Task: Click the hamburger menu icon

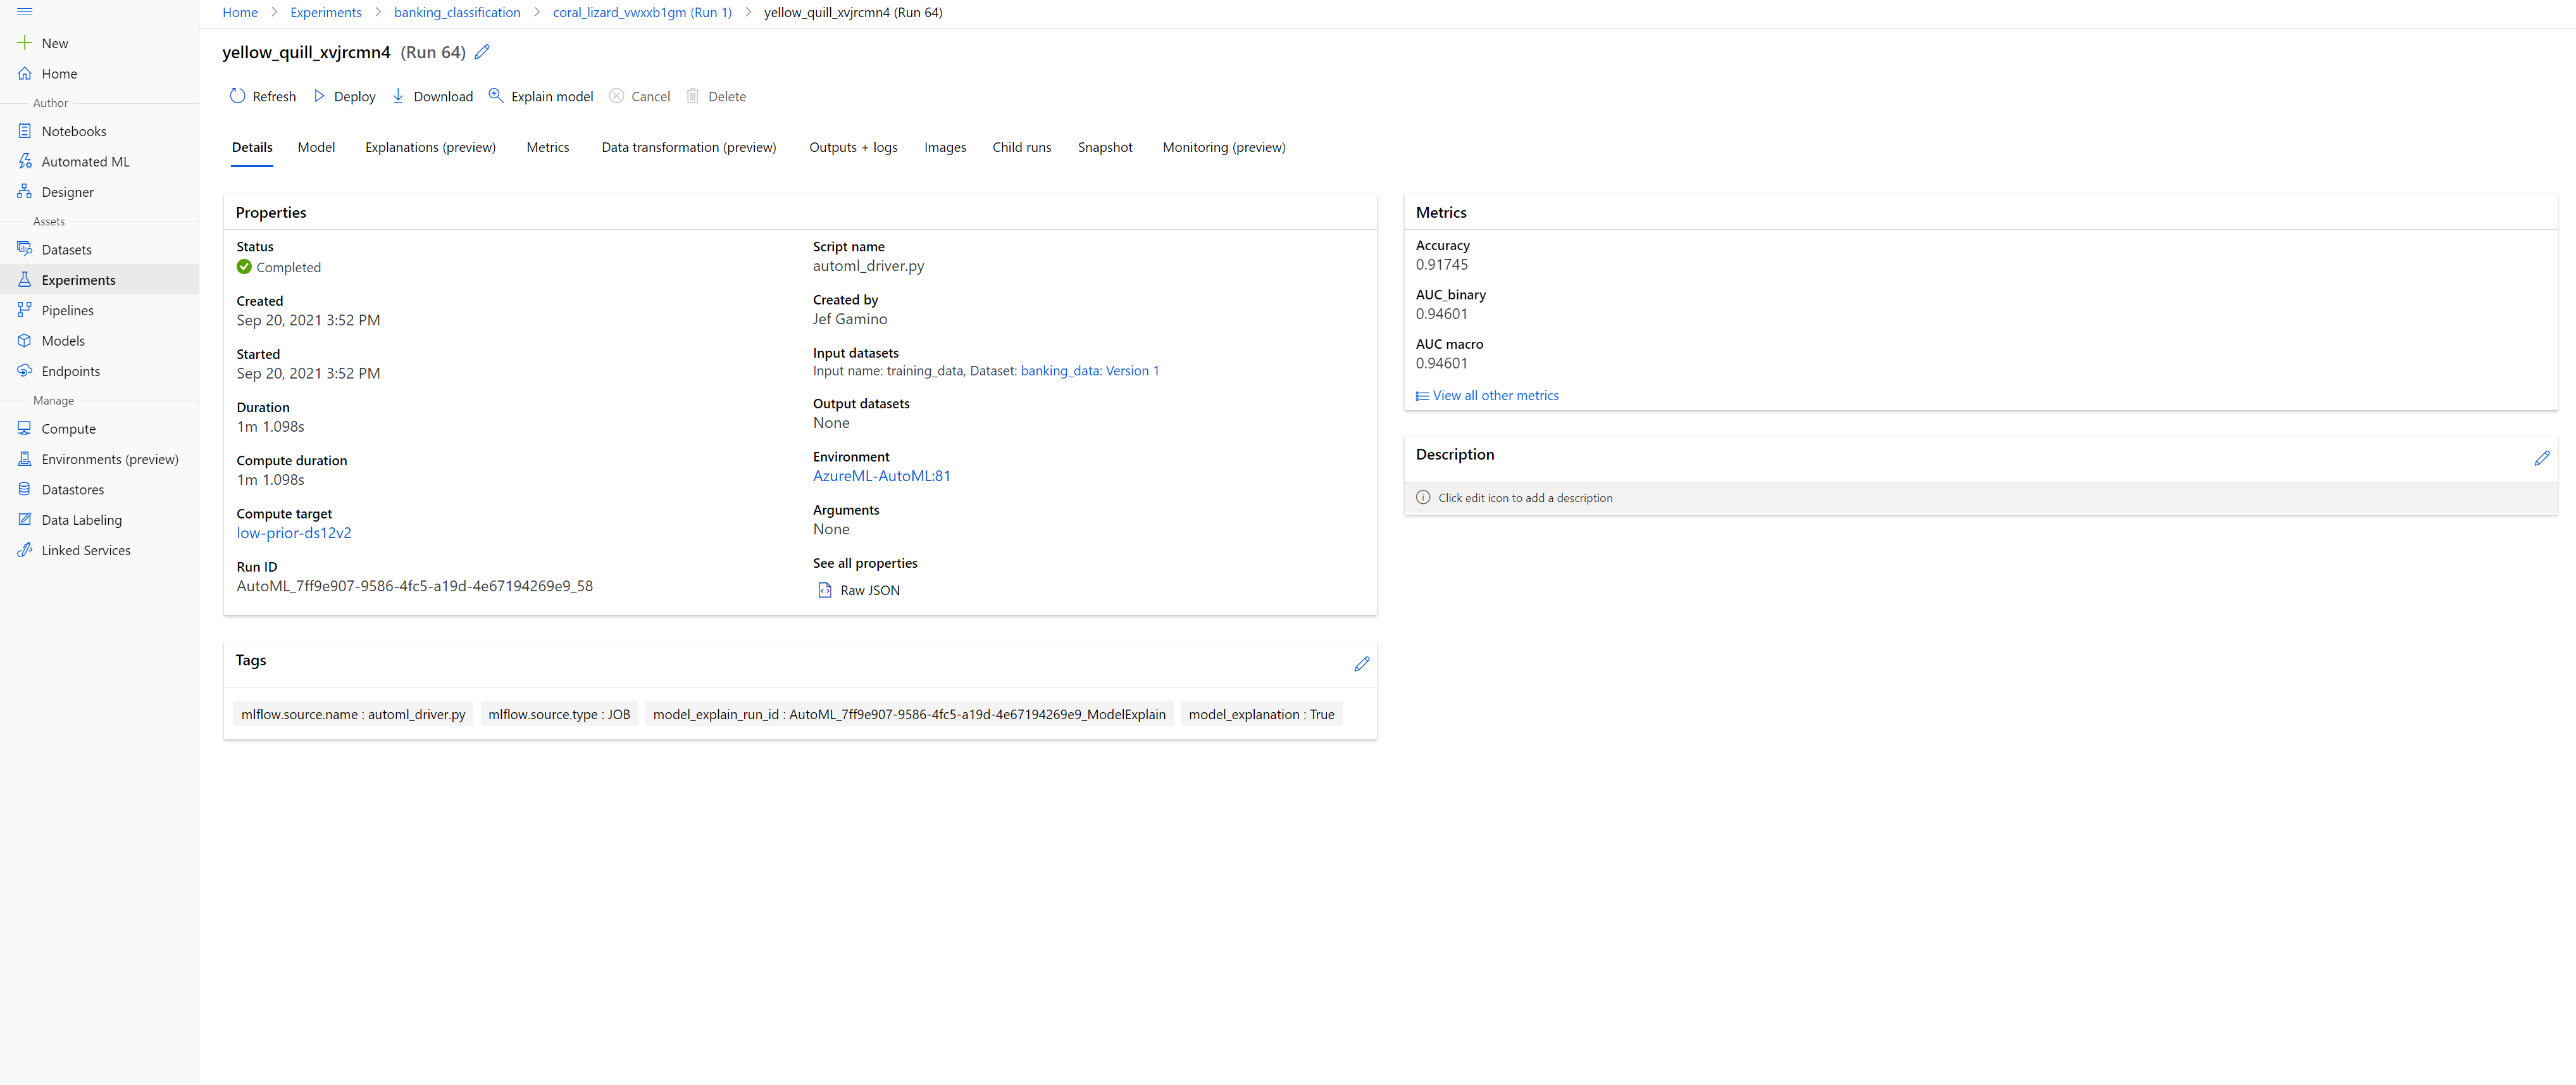Action: point(25,12)
